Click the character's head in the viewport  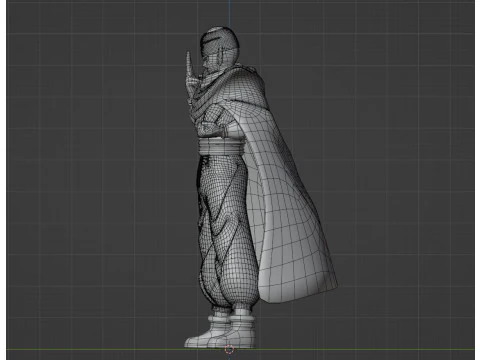219,47
